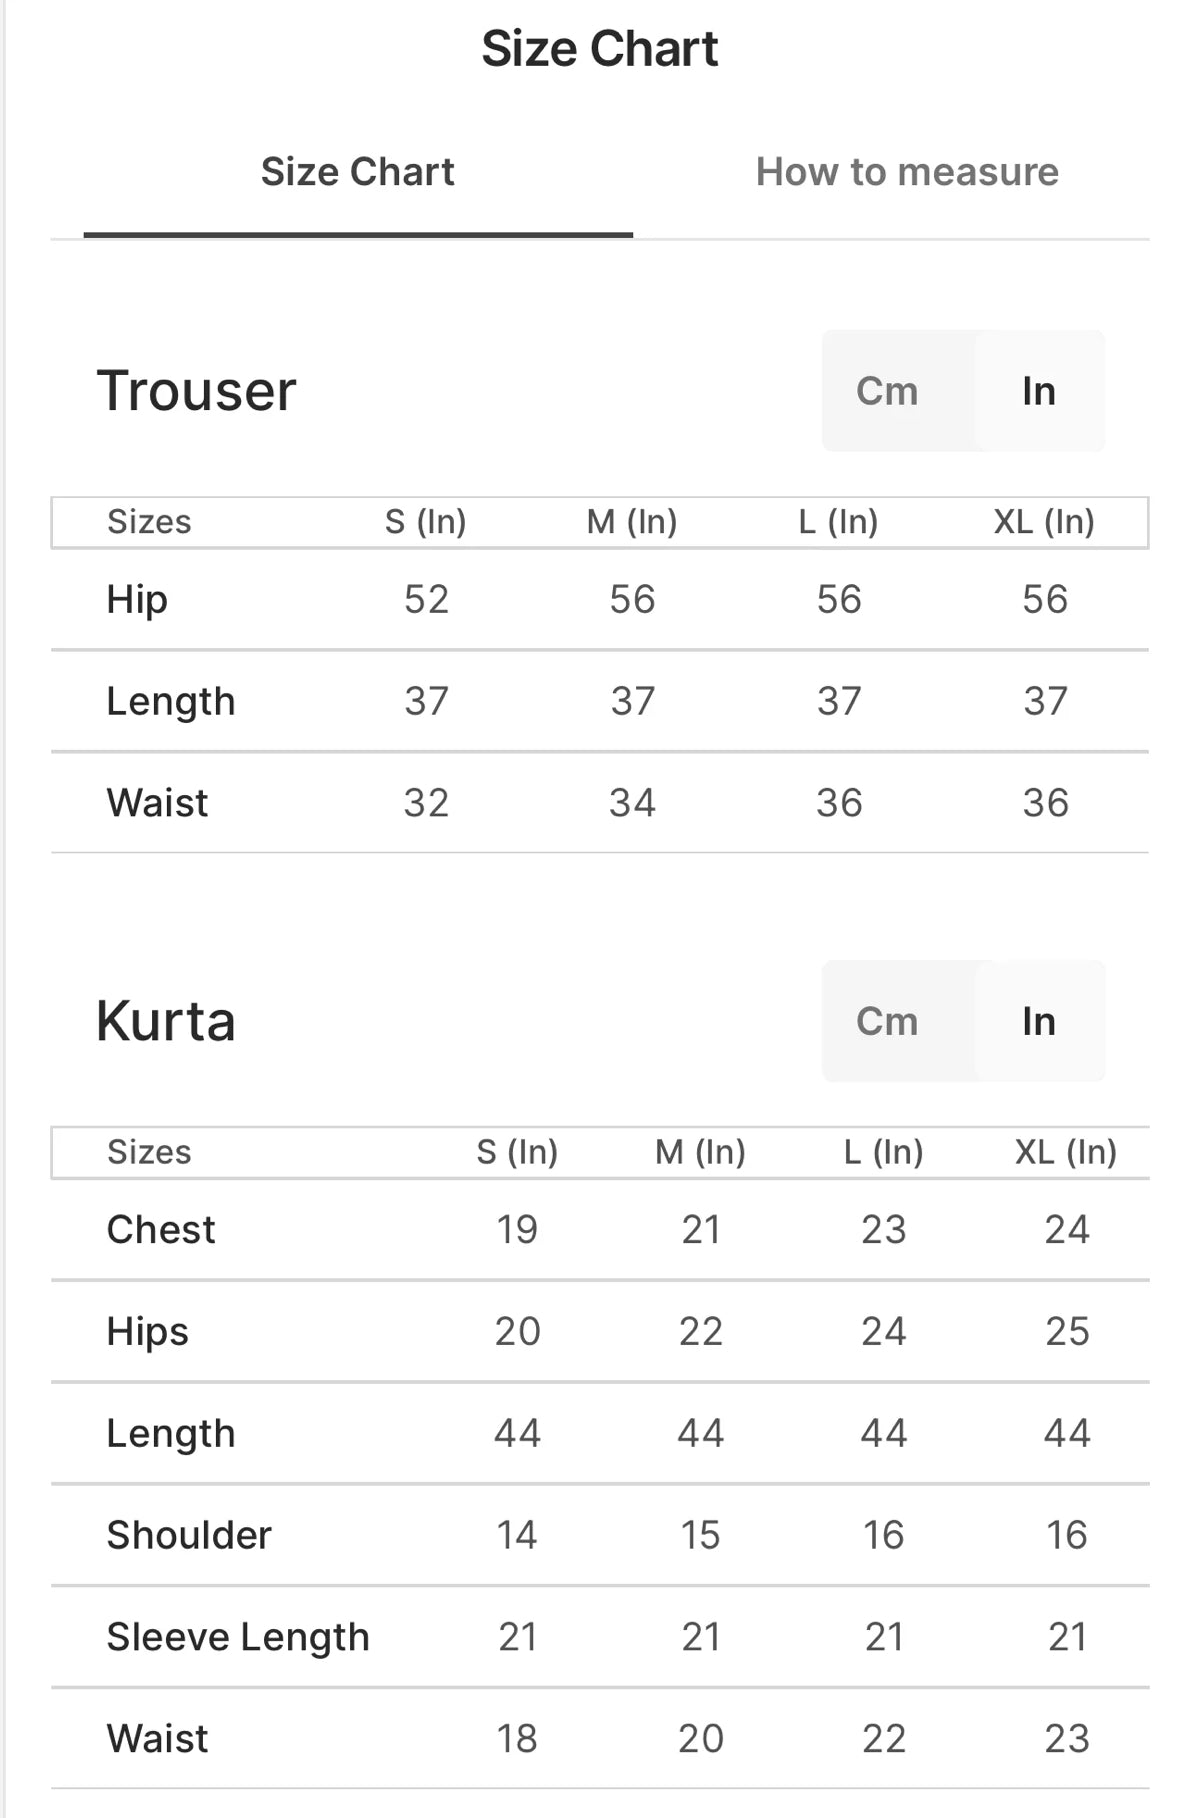Select the Kurta Chest row label
Image resolution: width=1188 pixels, height=1818 pixels.
coord(161,1229)
